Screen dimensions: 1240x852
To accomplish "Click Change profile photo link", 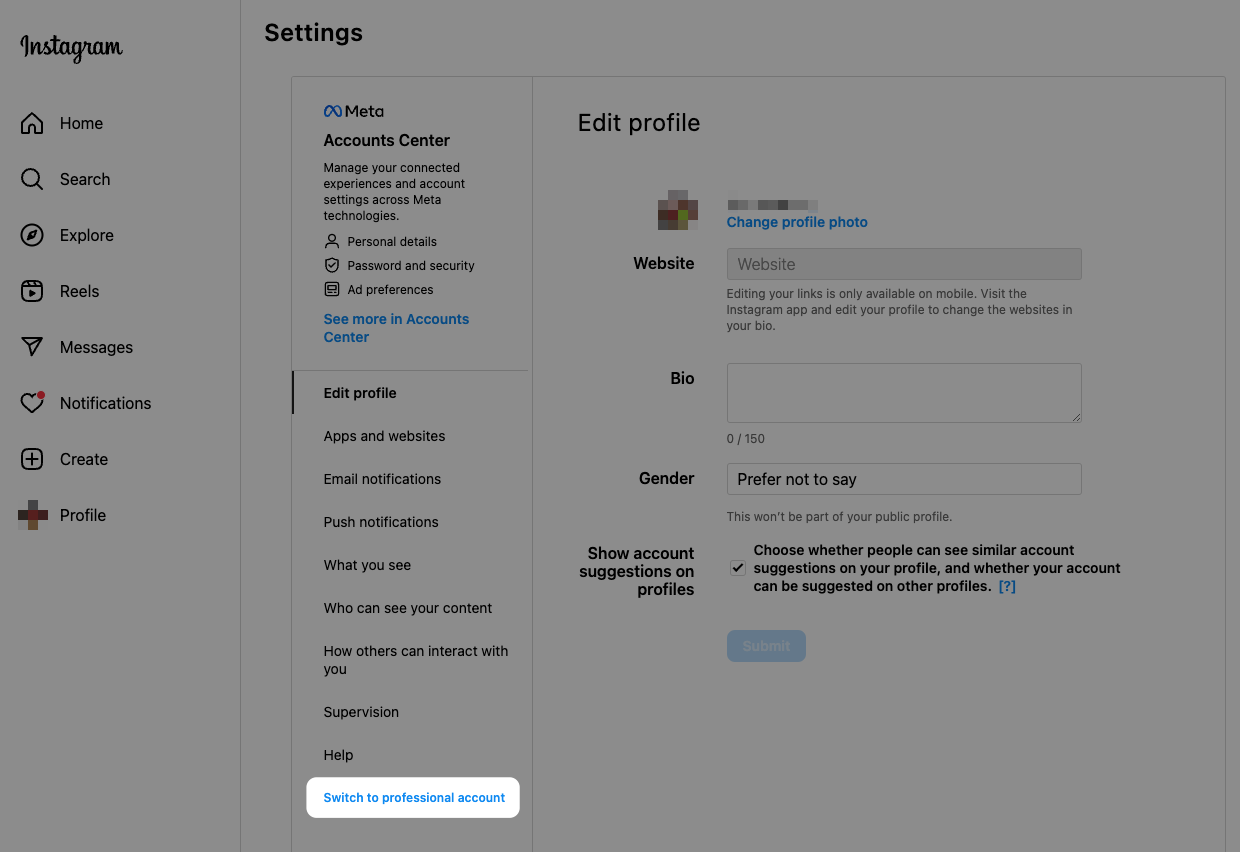I will [x=797, y=222].
